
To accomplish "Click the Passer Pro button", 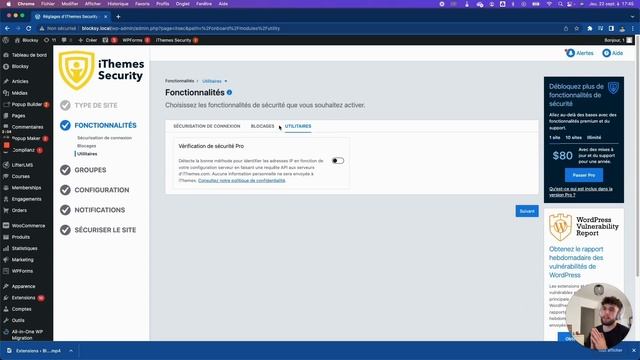I will 584,175.
